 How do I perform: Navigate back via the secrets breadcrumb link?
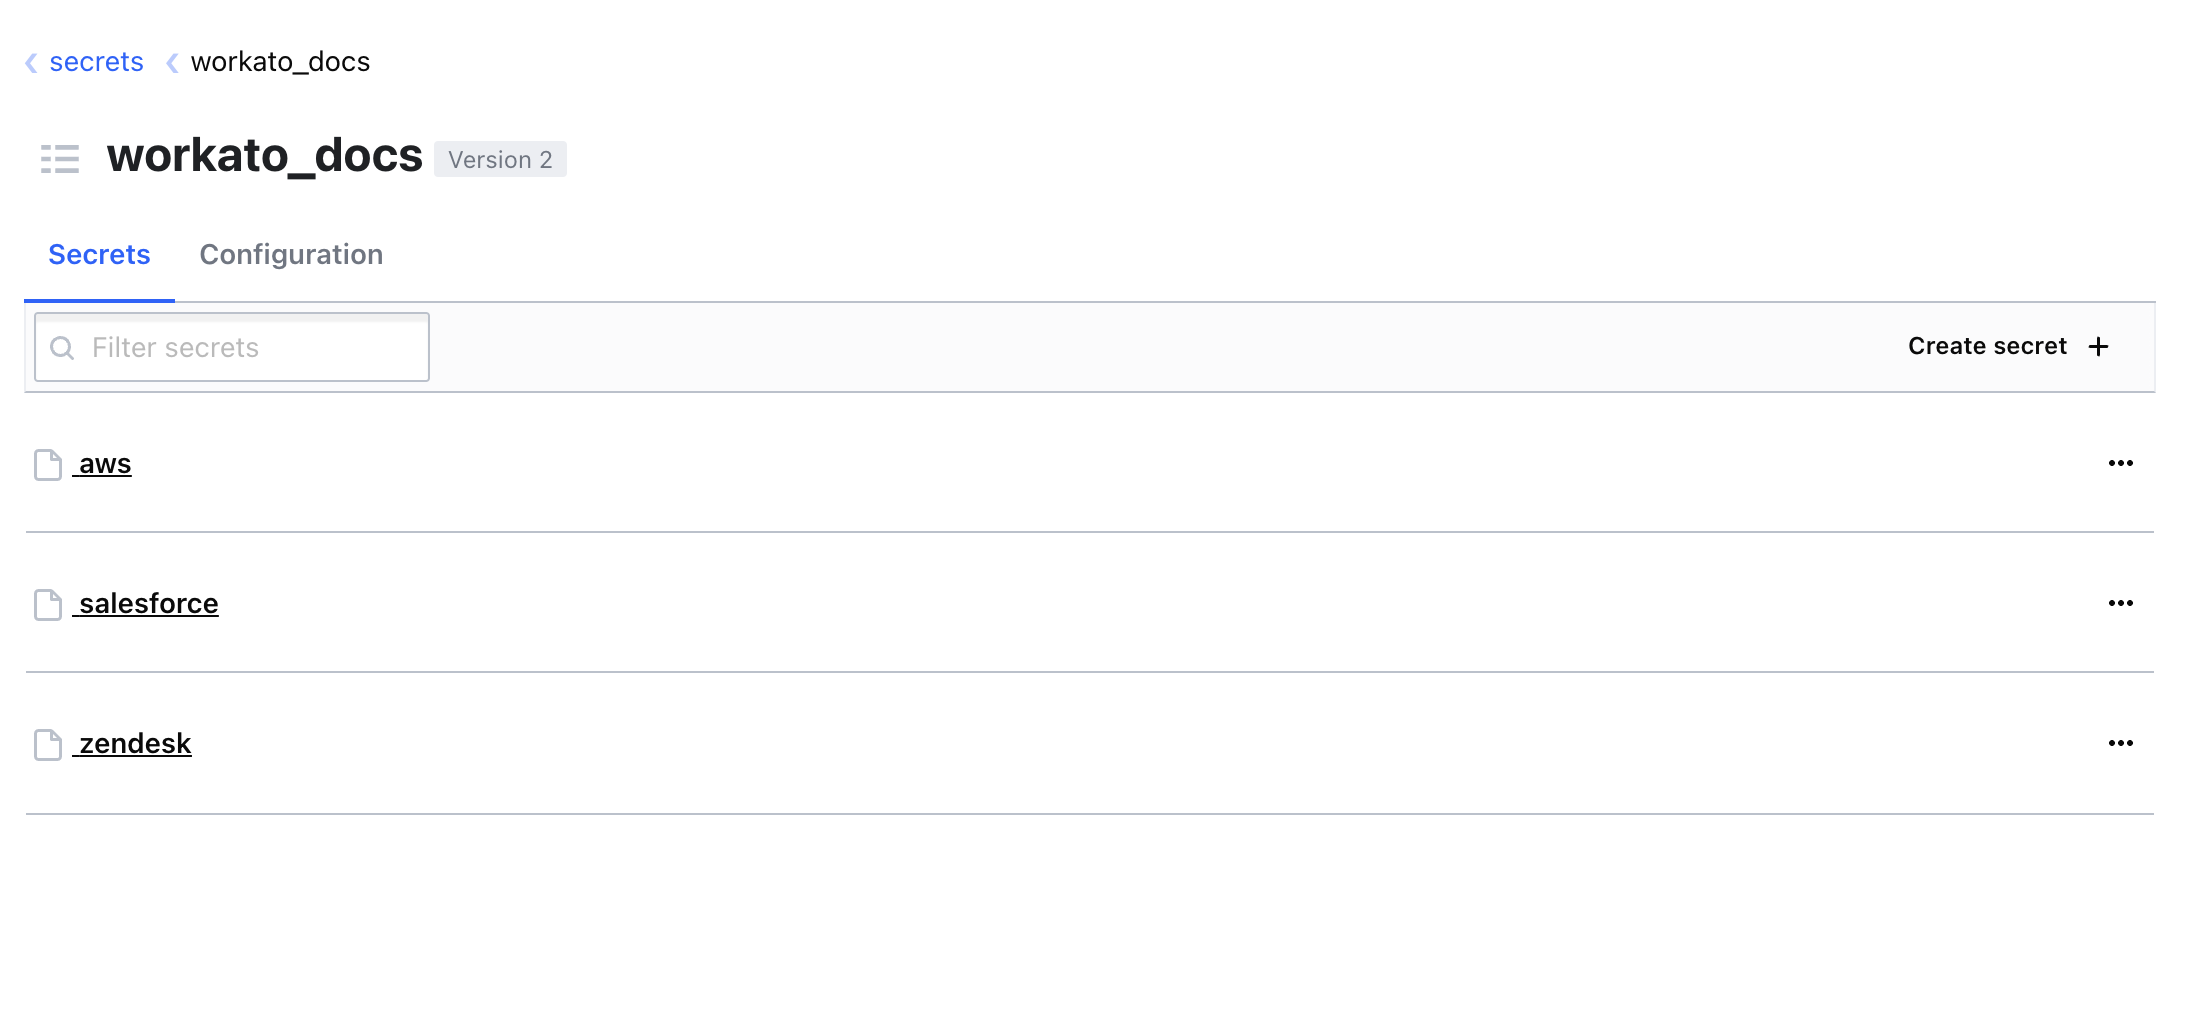pyautogui.click(x=96, y=62)
